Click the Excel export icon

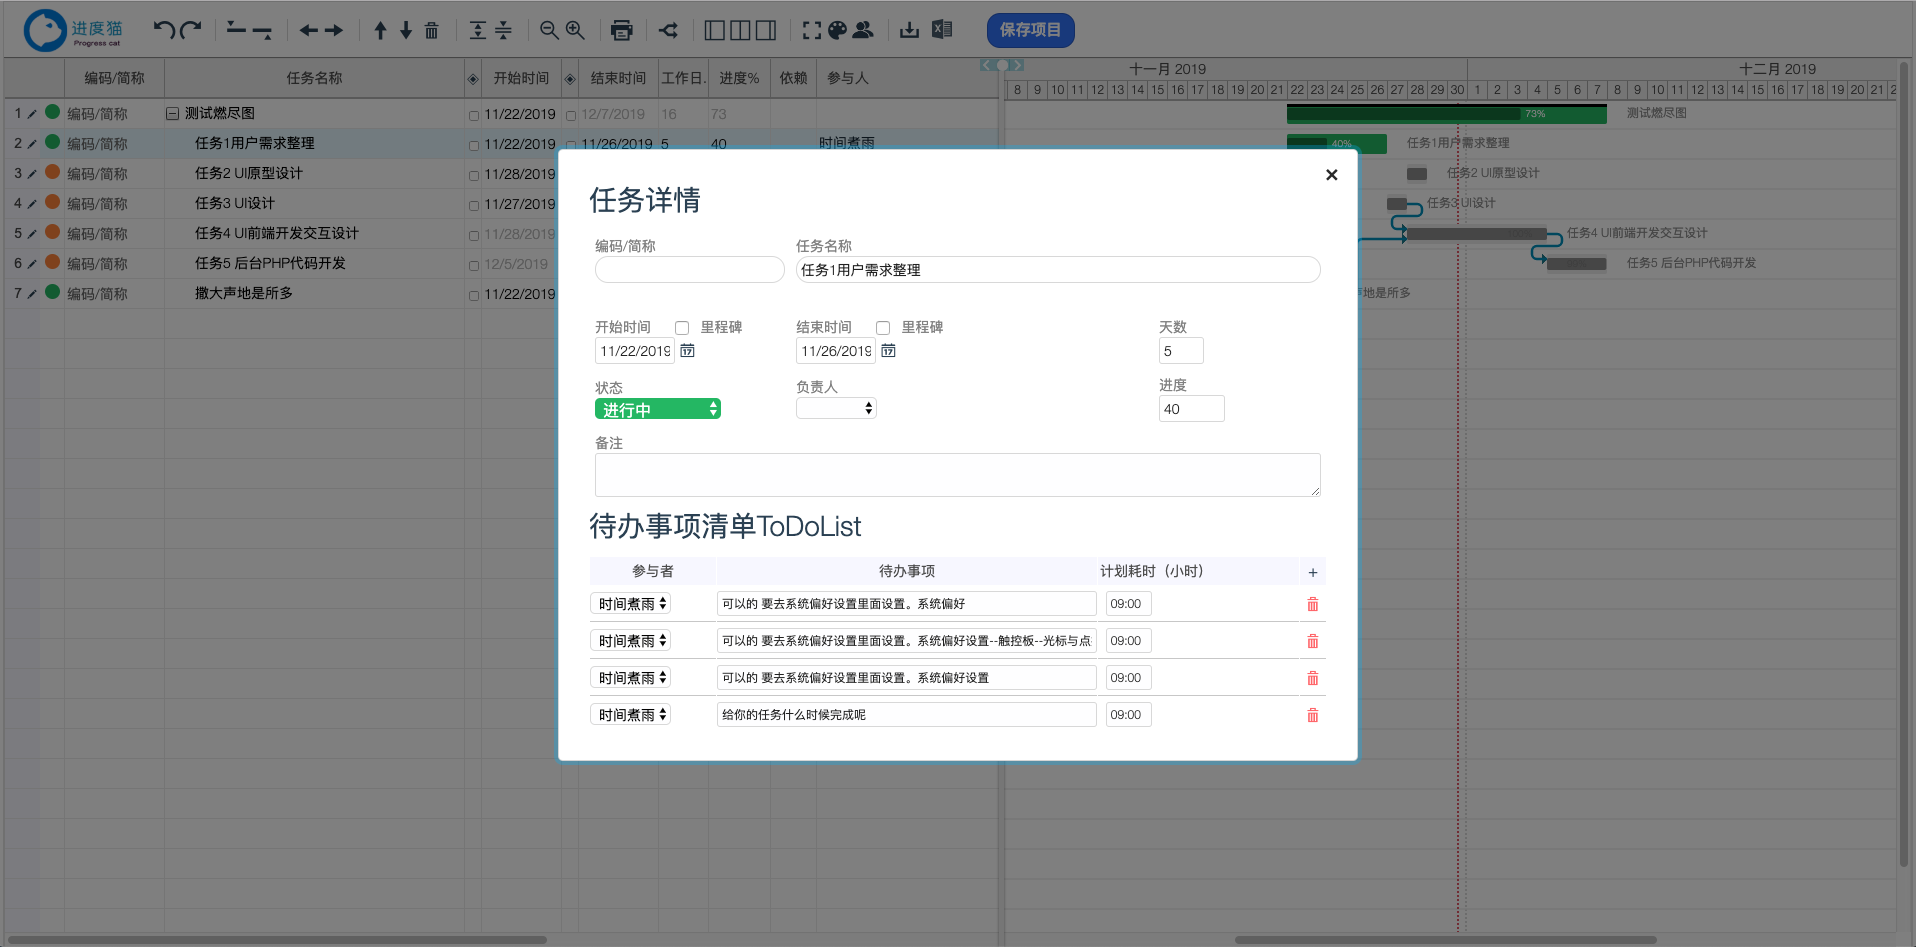[942, 29]
